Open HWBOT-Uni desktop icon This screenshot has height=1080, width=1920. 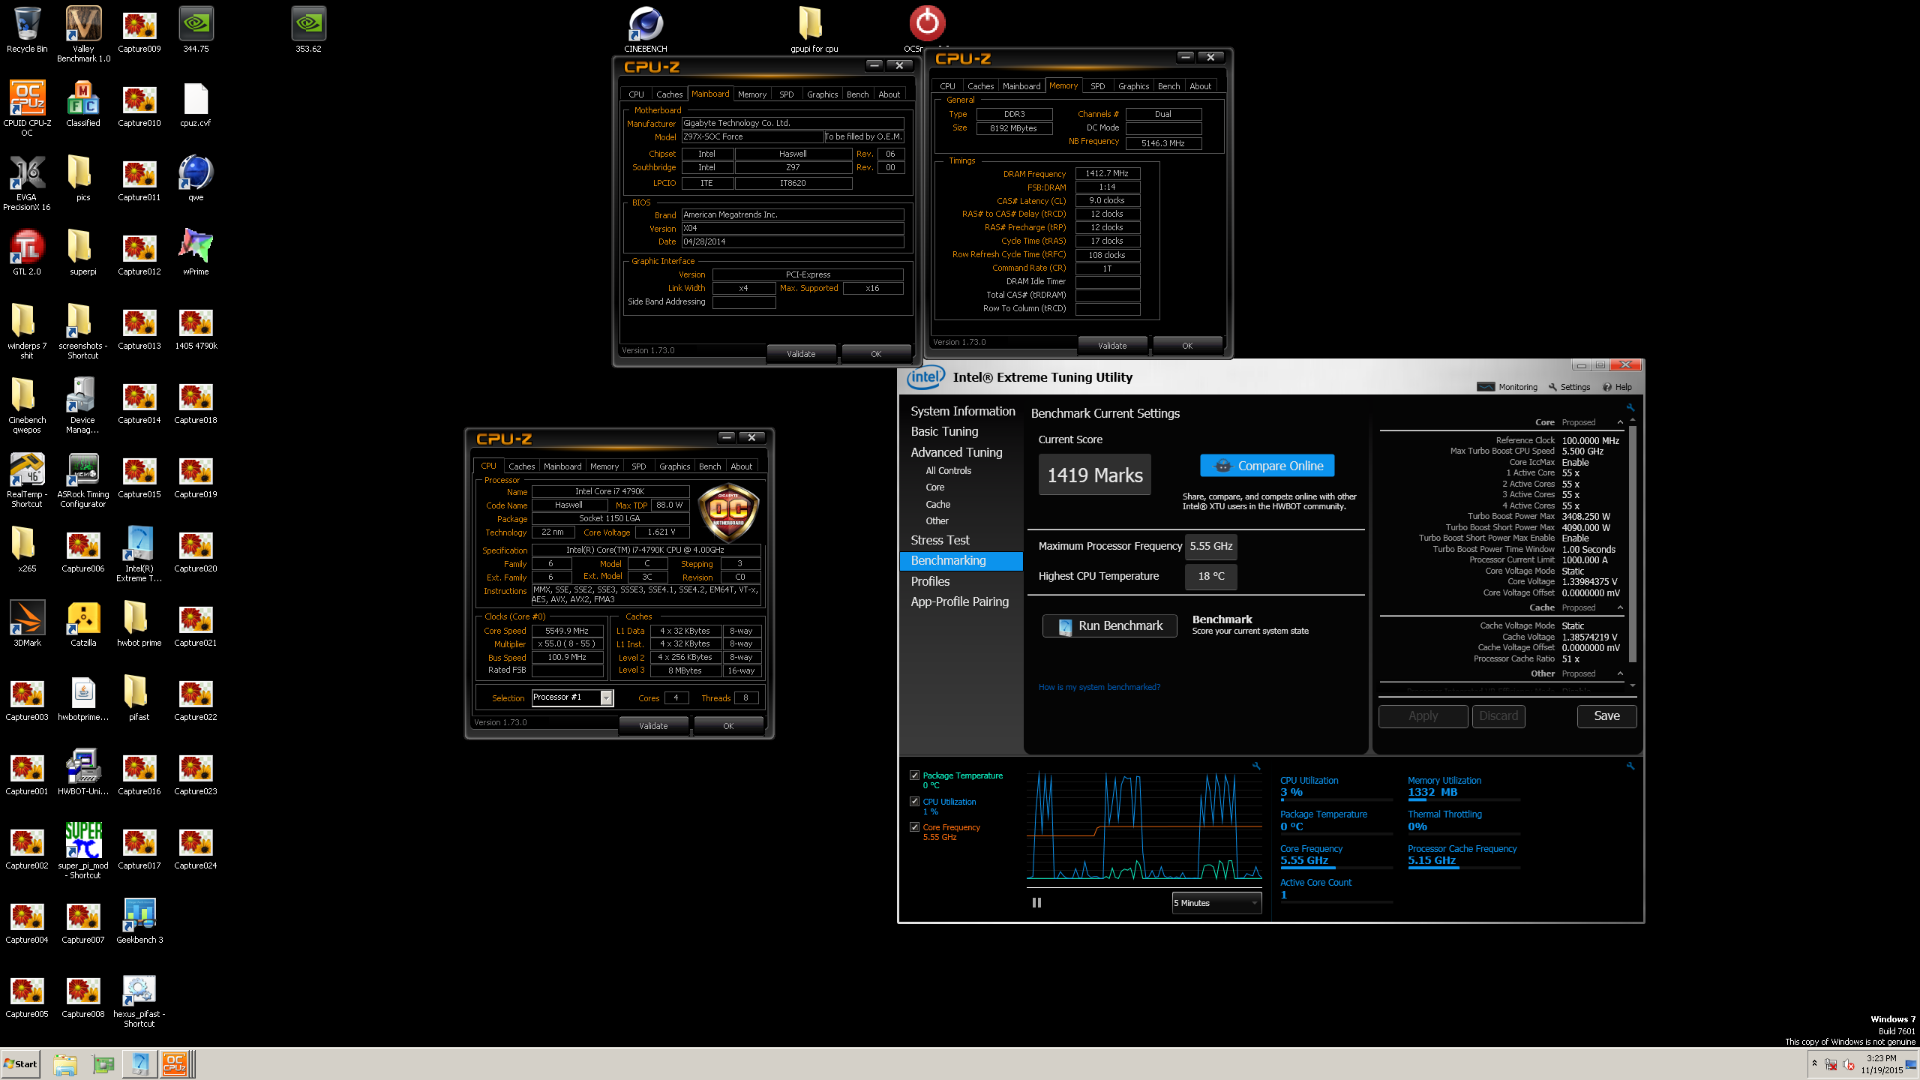[x=83, y=772]
